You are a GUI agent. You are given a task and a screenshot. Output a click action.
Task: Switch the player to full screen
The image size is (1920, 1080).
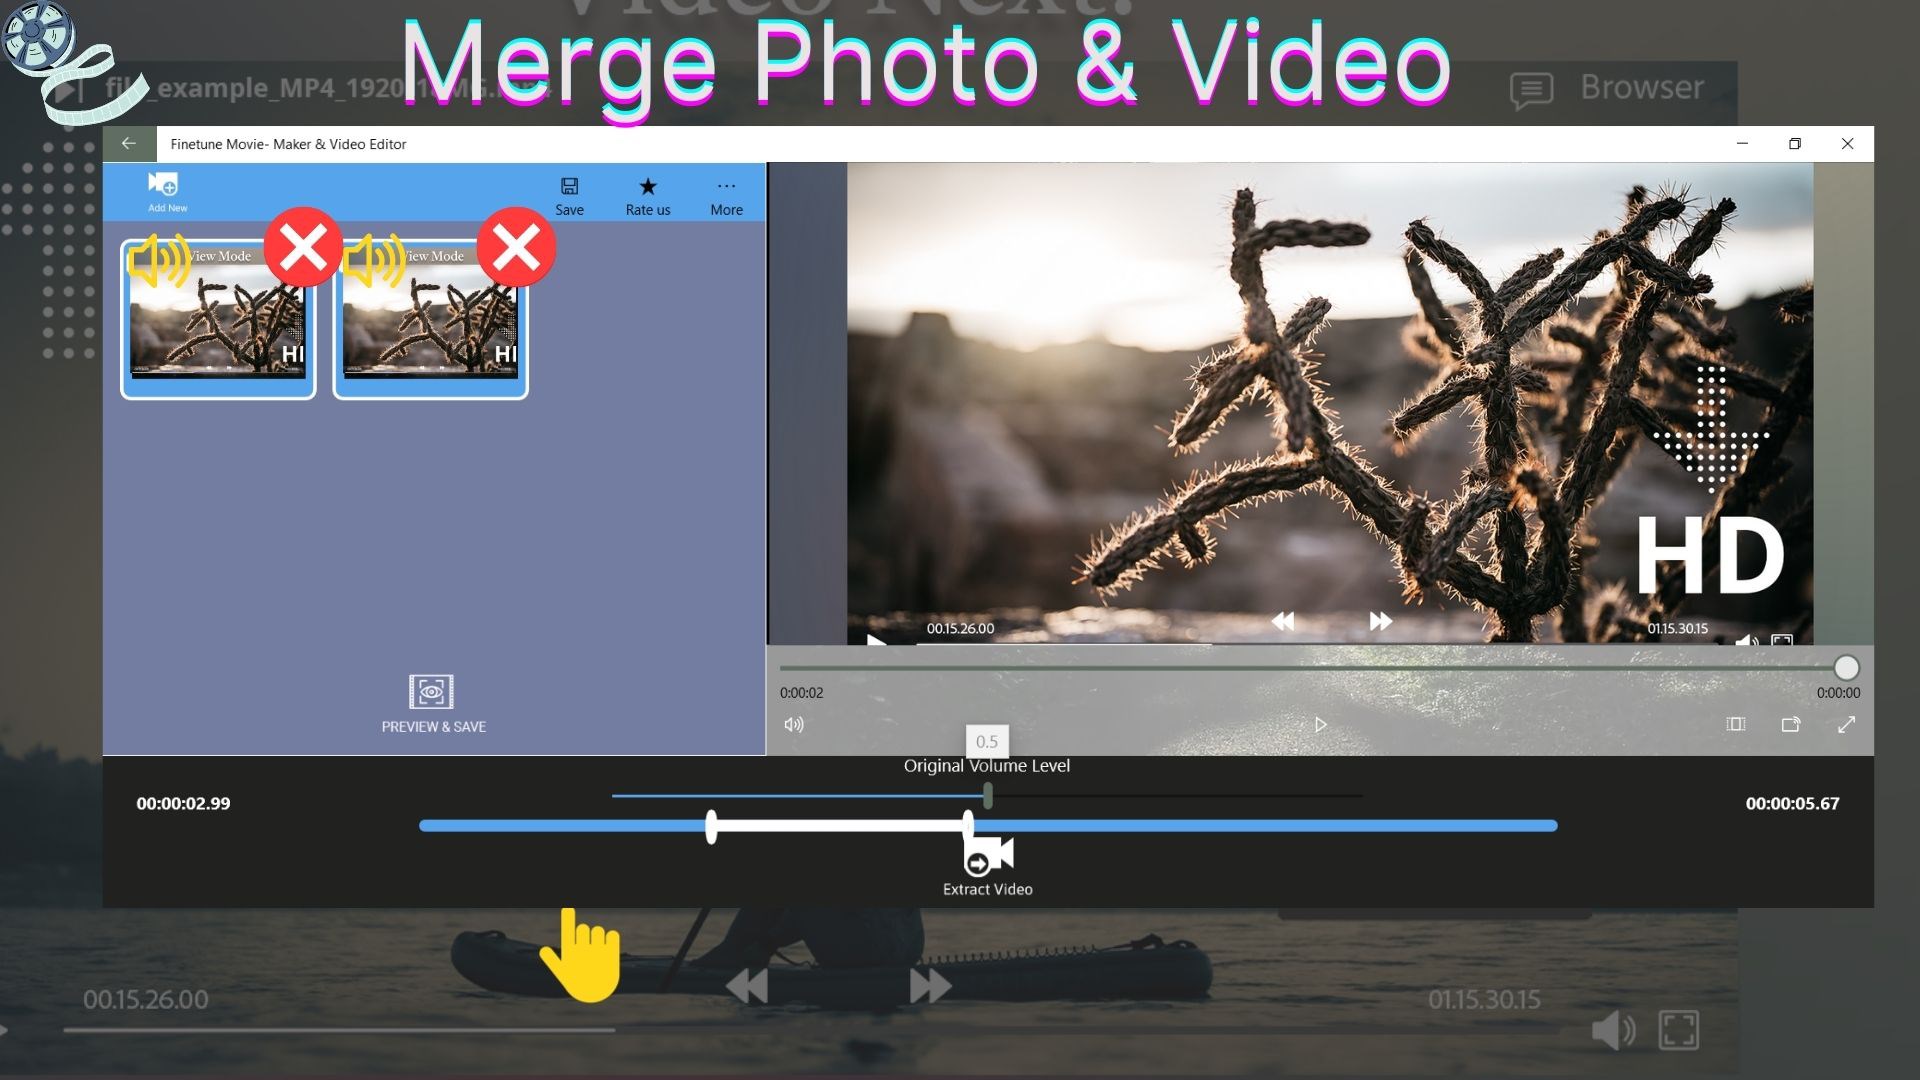coord(1846,724)
